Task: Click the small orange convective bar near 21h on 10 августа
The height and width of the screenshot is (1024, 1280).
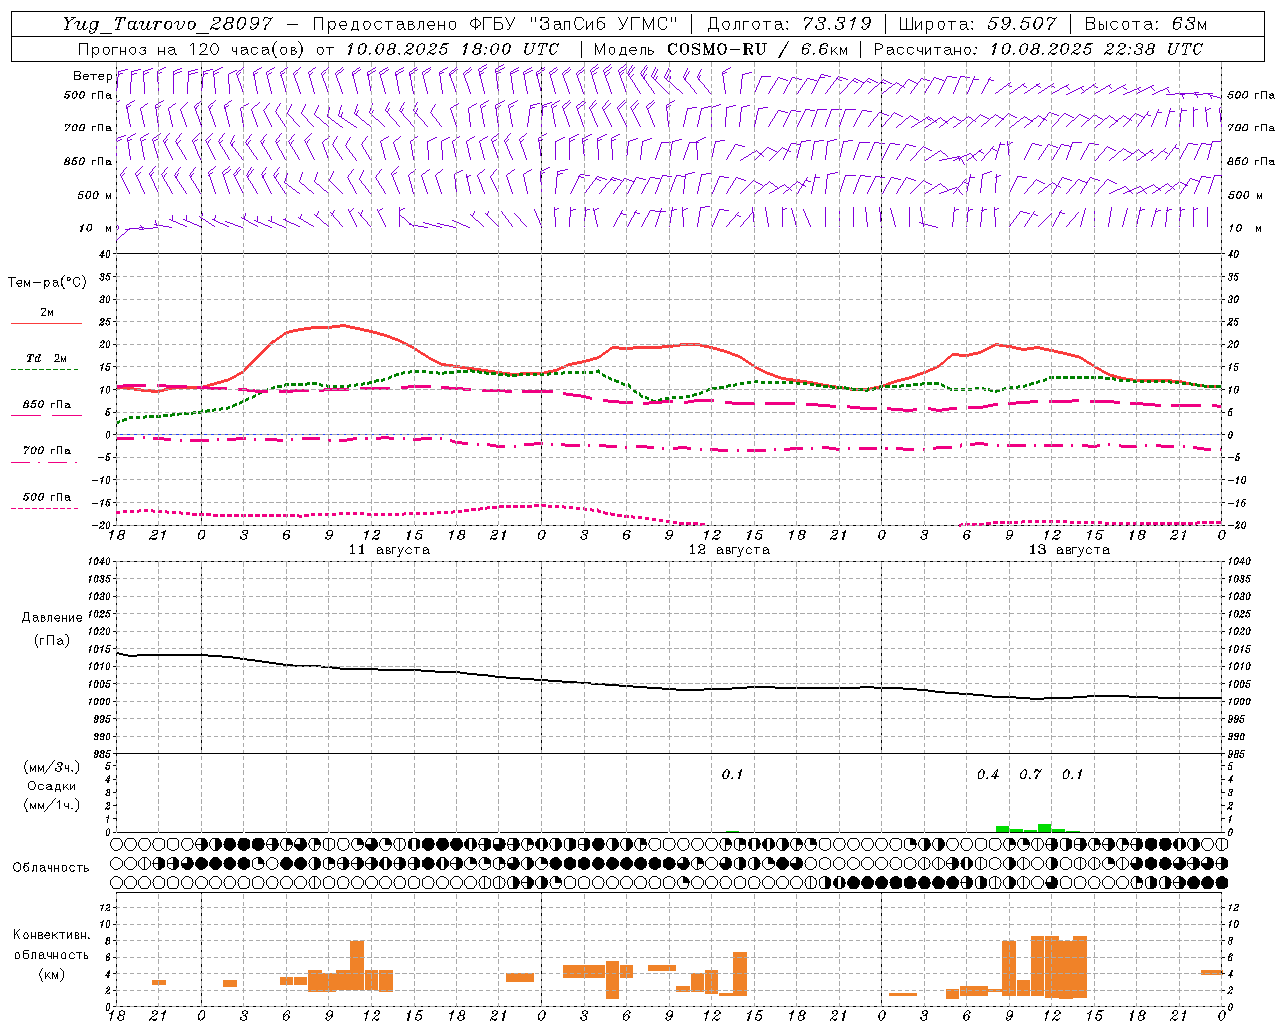Action: pyautogui.click(x=159, y=982)
